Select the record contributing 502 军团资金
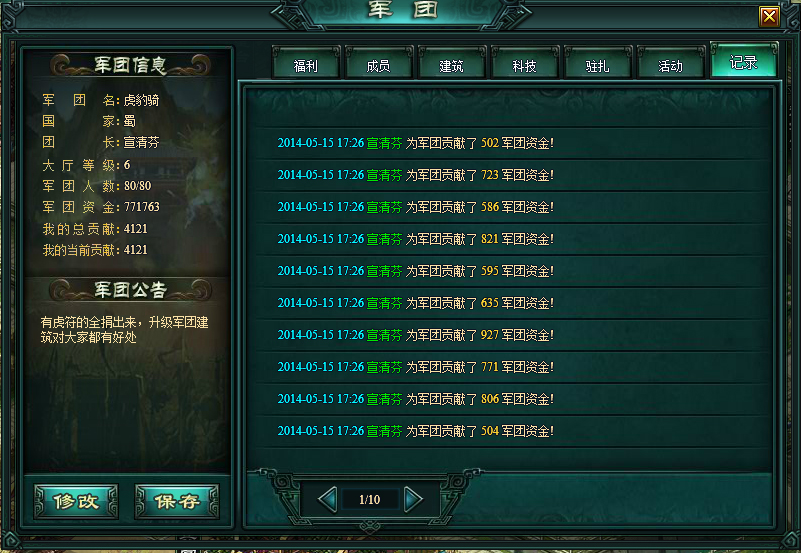Screen dimensions: 801x553 tap(513, 143)
